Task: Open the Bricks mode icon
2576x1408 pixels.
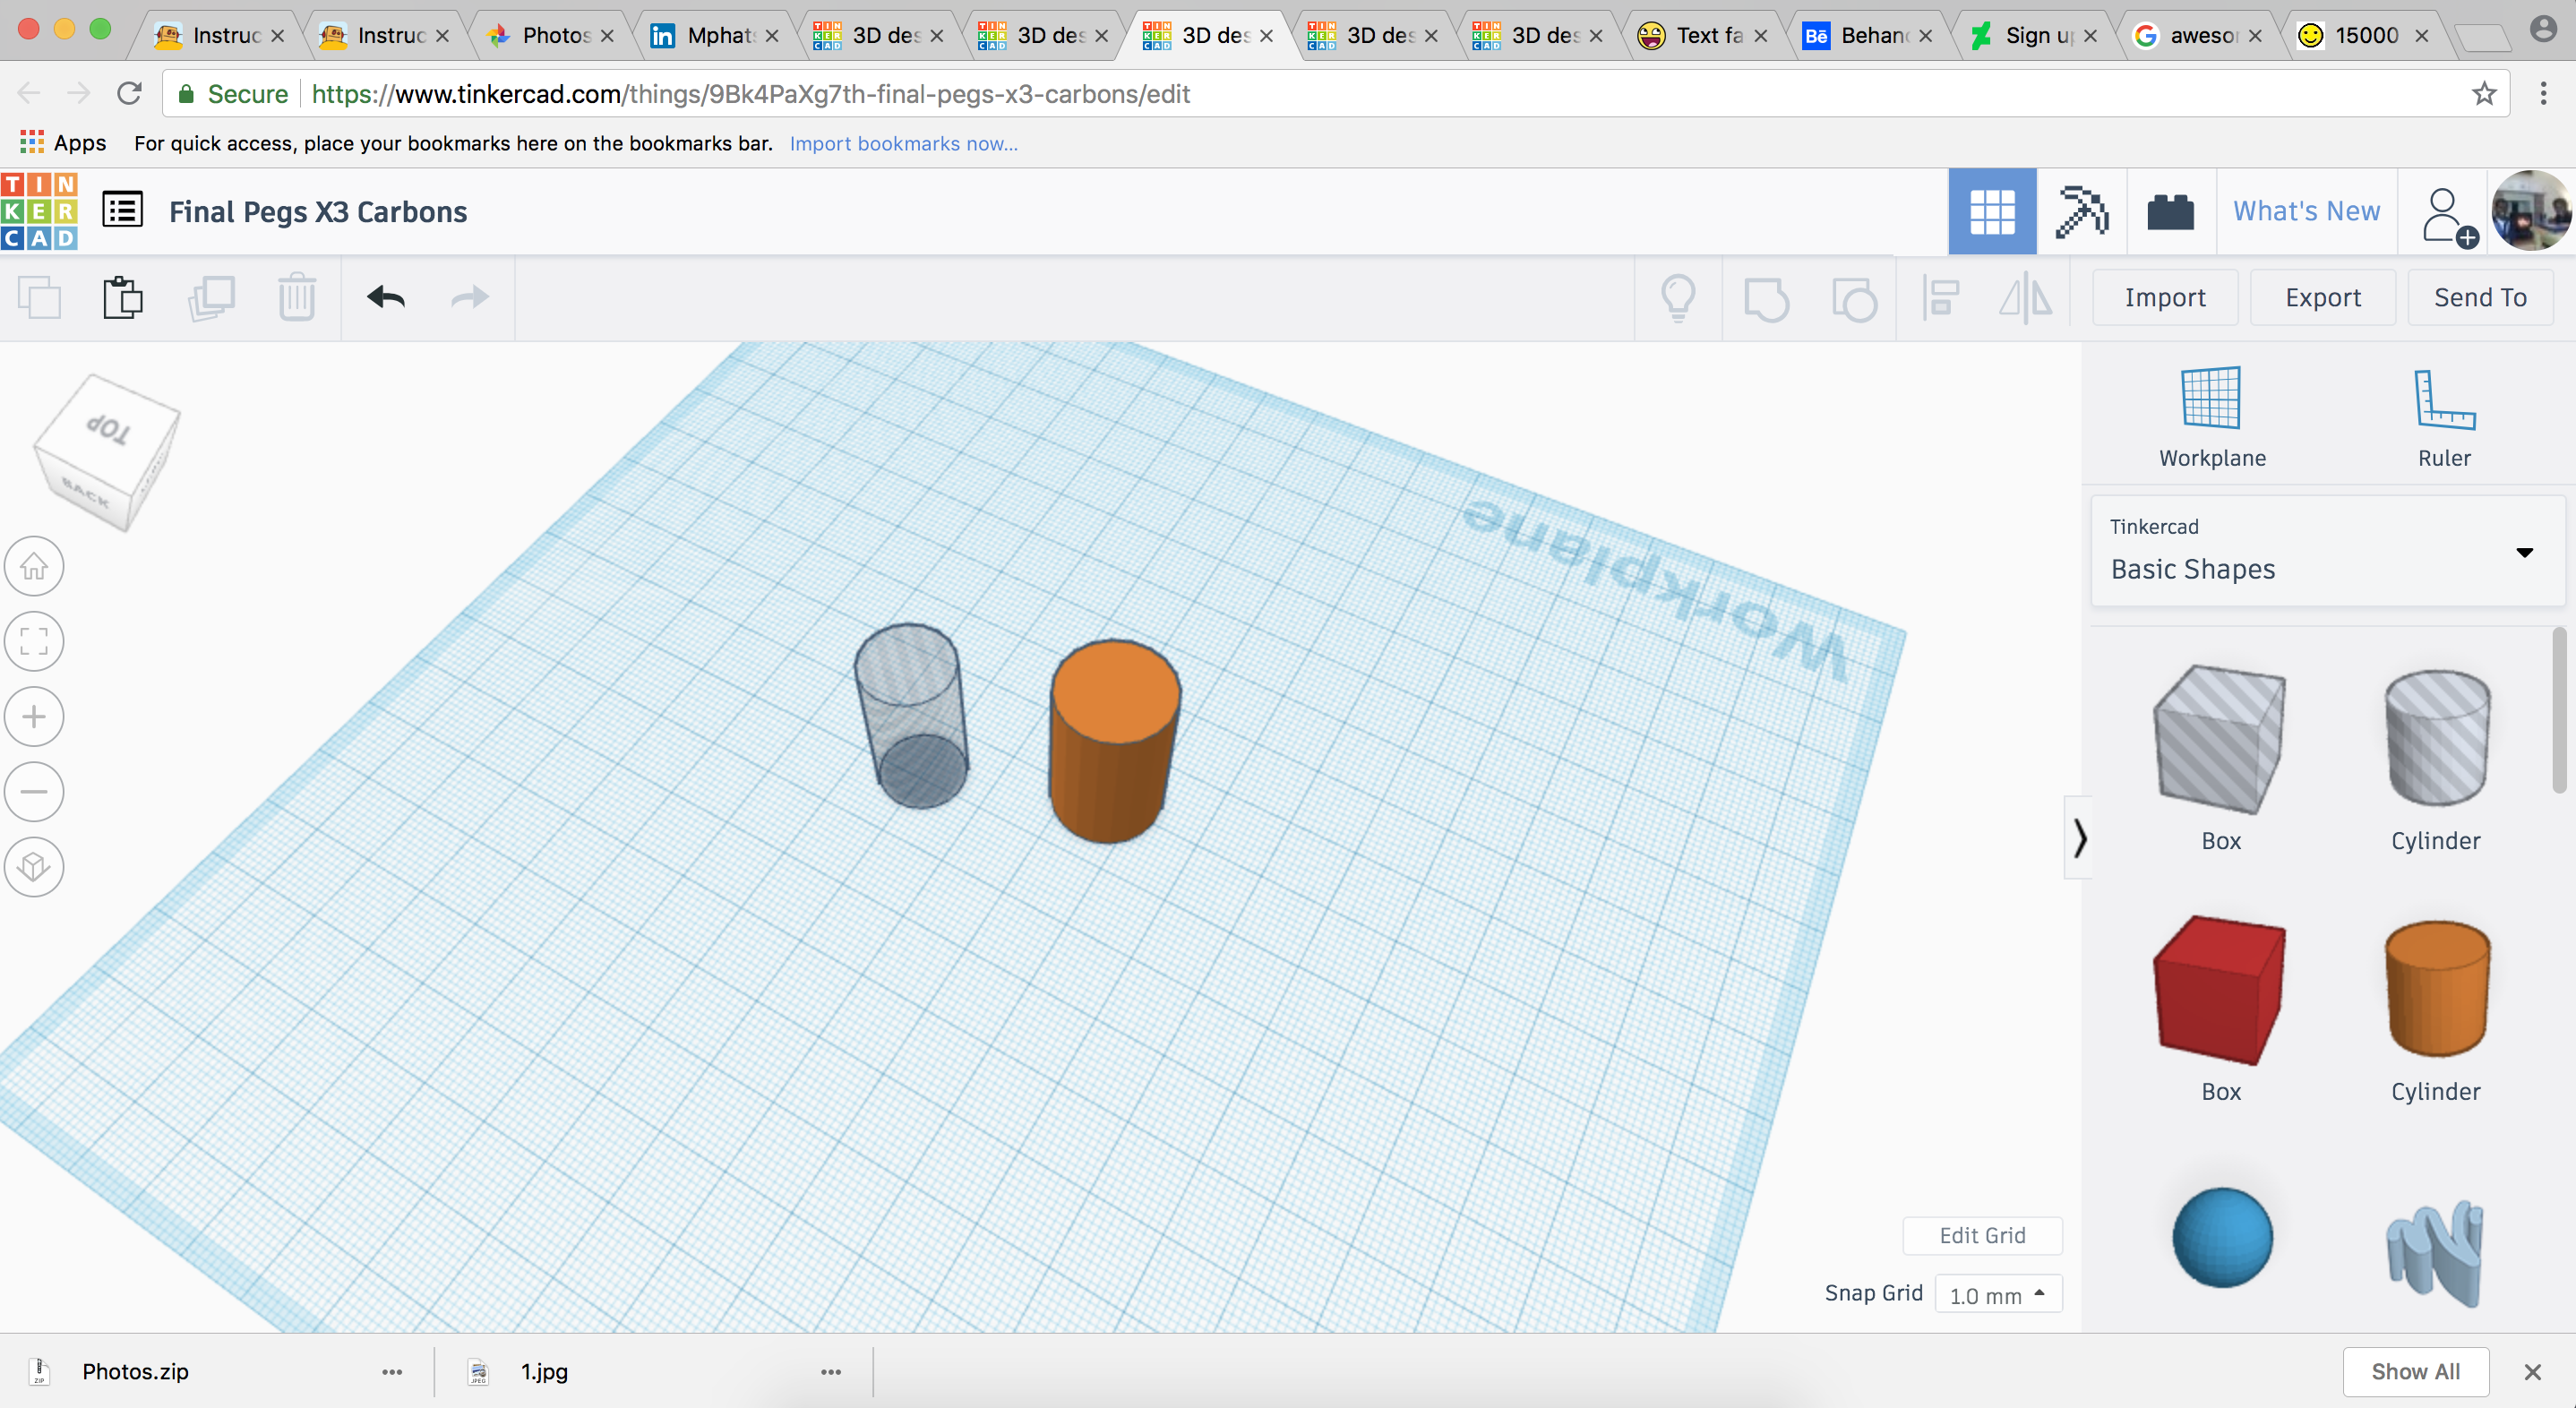Action: coord(2170,212)
